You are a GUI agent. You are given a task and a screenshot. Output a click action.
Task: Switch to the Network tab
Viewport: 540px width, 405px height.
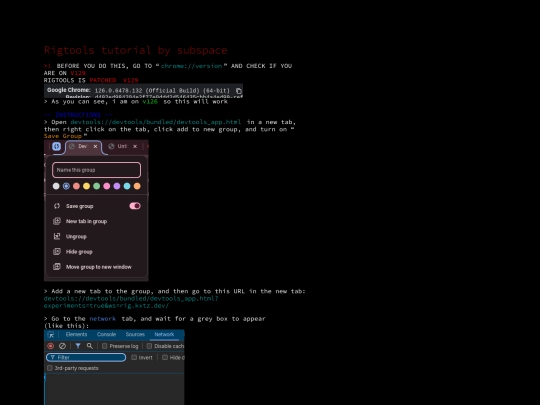tap(164, 334)
